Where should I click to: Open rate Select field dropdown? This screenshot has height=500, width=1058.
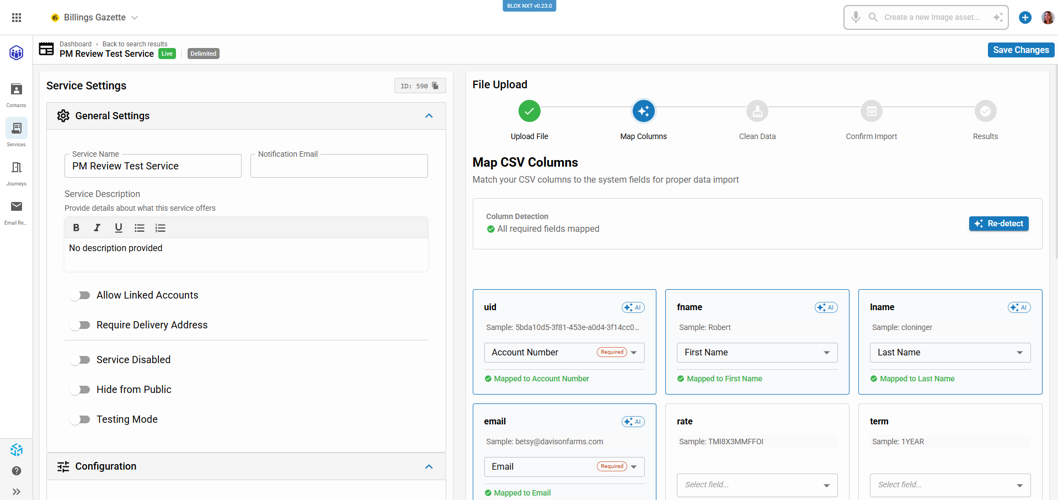point(757,484)
